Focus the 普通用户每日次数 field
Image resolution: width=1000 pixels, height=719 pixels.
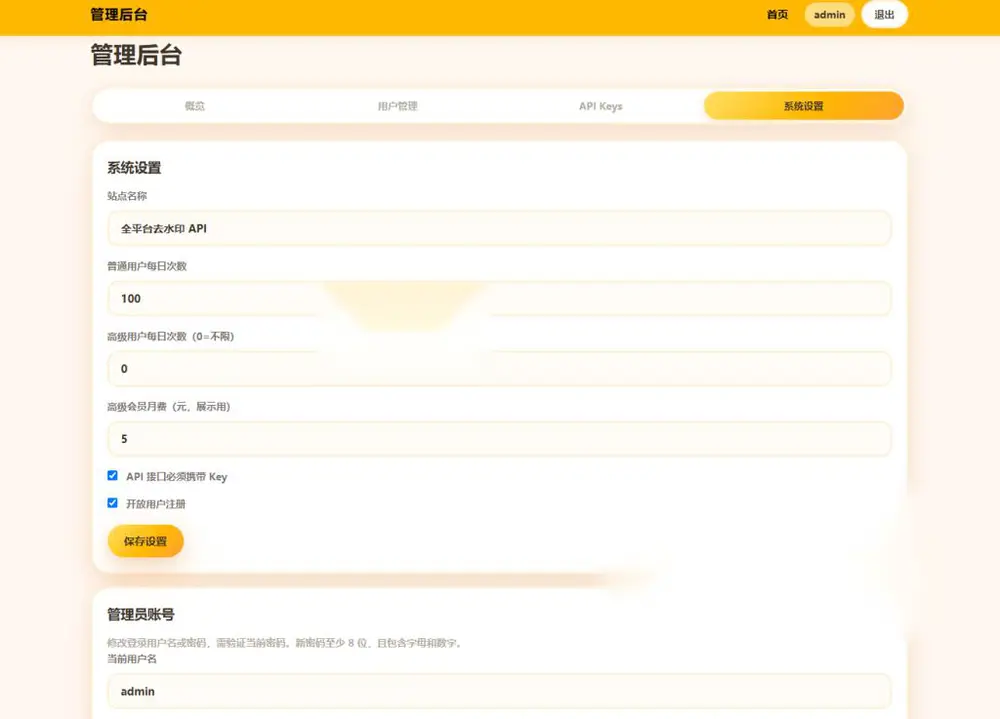[x=499, y=299]
